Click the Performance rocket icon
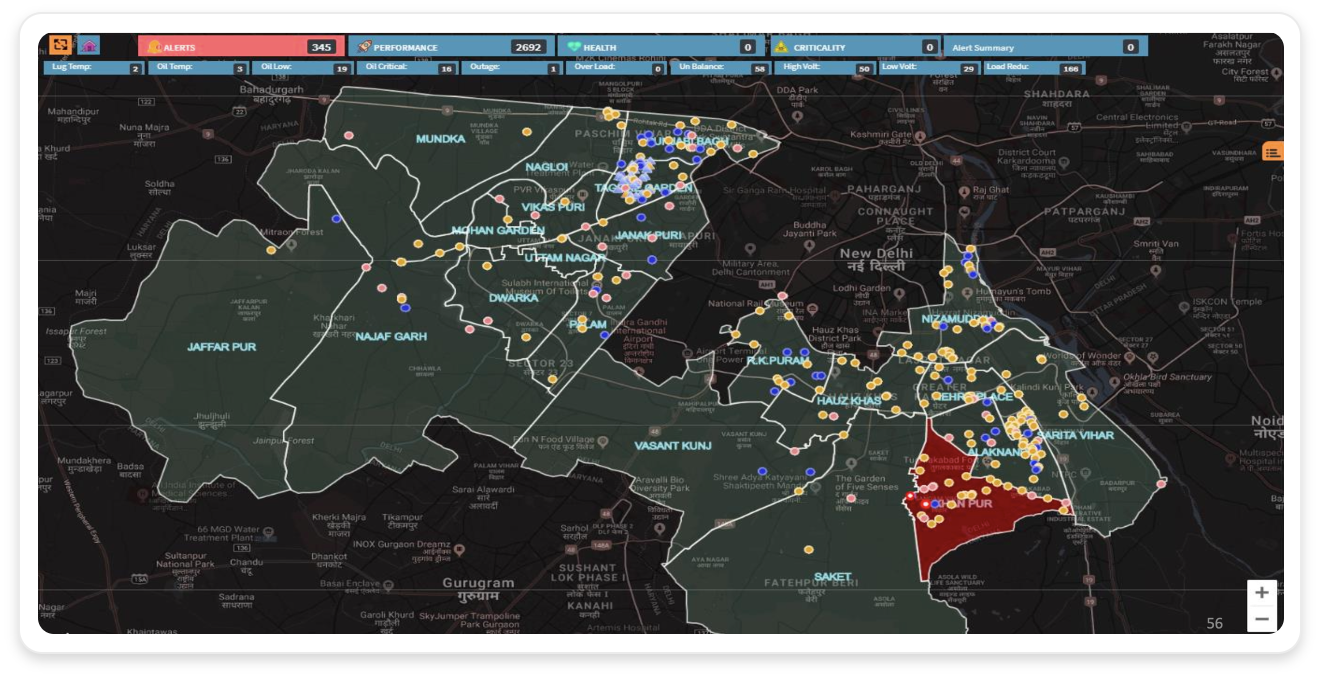Image resolution: width=1320 pixels, height=678 pixels. tap(364, 47)
